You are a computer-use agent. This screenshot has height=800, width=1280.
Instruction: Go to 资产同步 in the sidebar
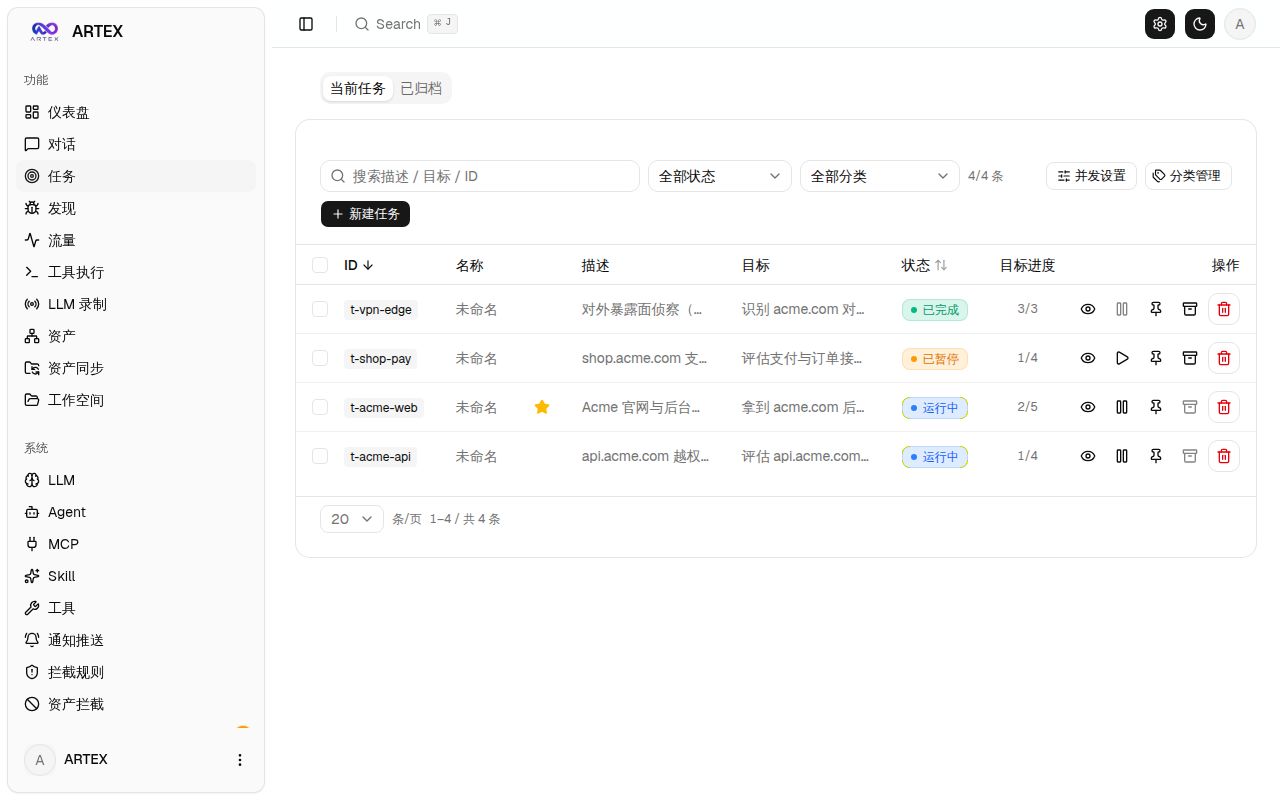pyautogui.click(x=136, y=368)
